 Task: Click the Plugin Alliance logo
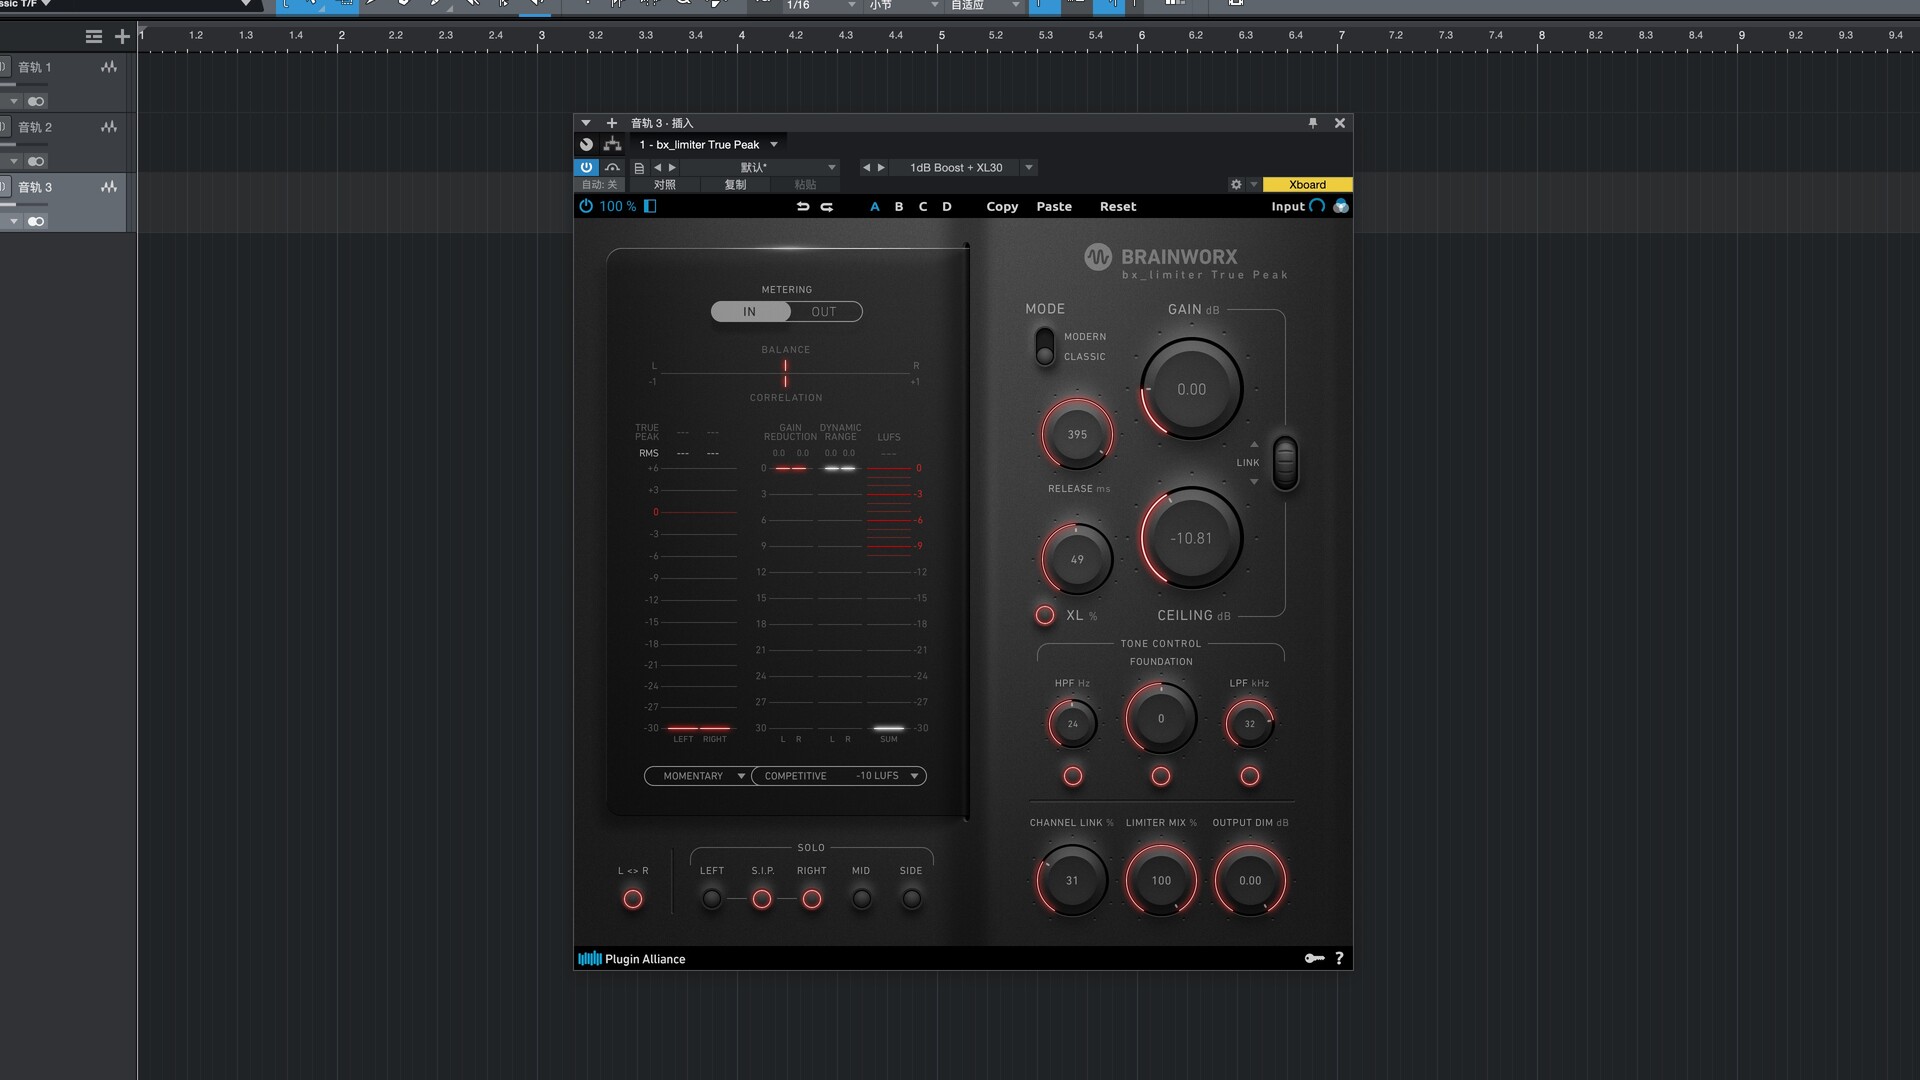coord(632,959)
